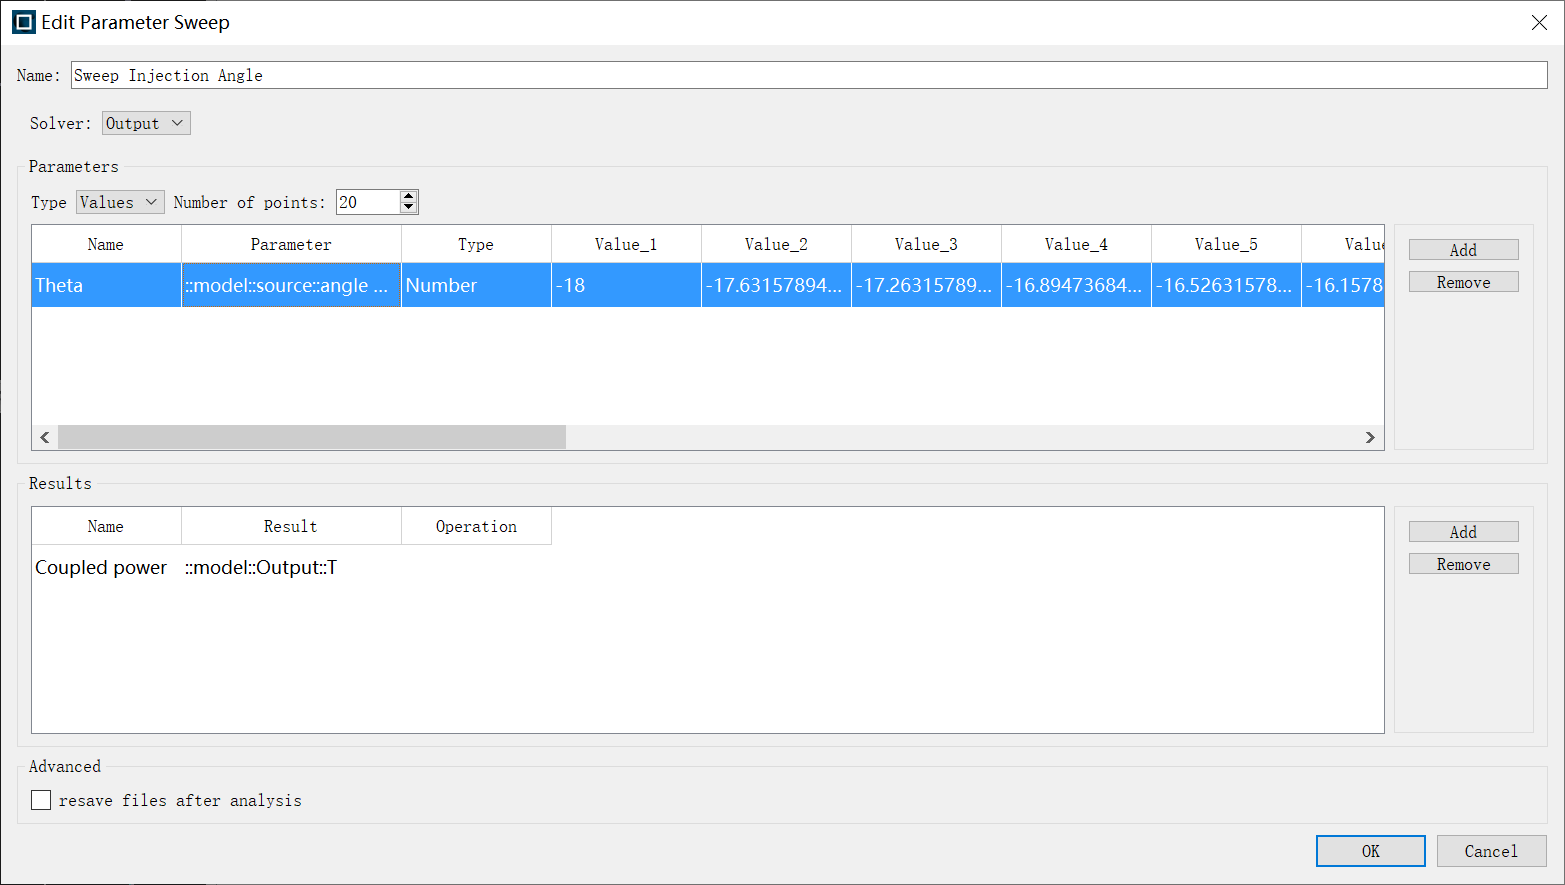Click the right arrow of the horizontal scrollbar
Screen dimensions: 1565x885
point(1370,437)
